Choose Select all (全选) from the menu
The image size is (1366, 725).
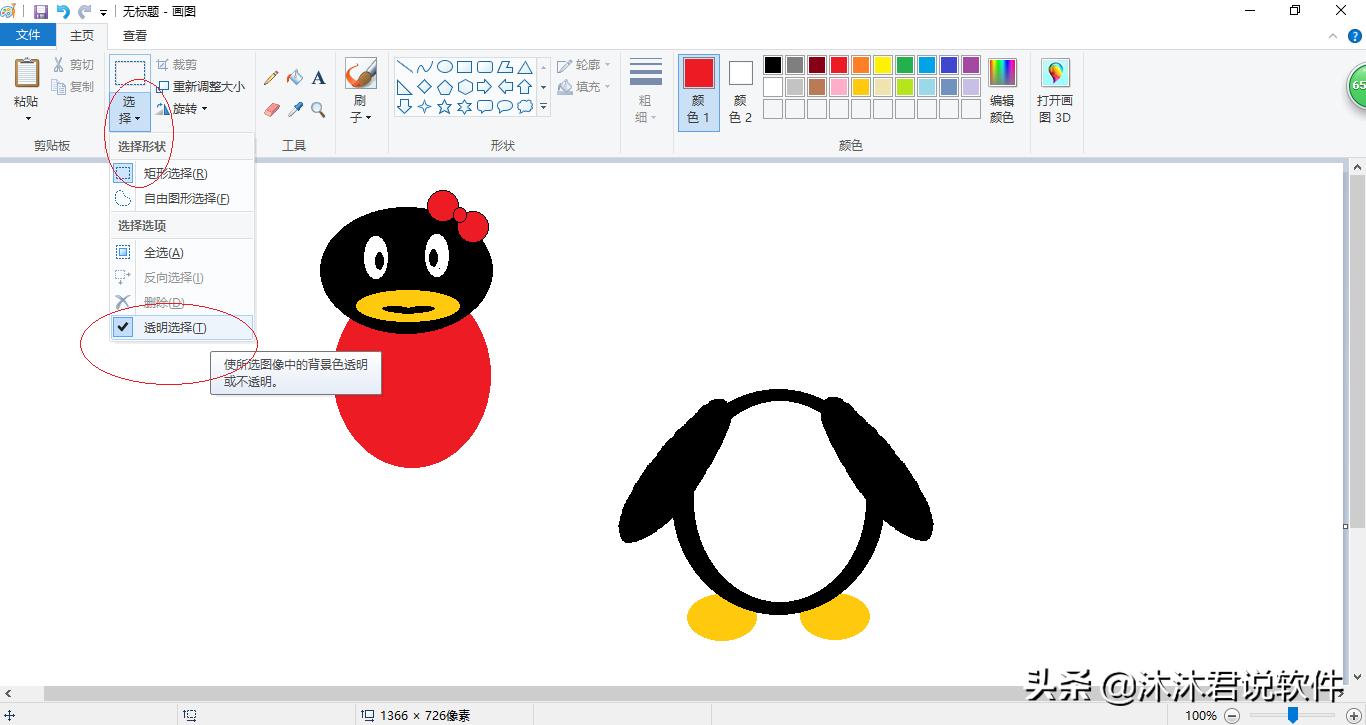click(x=181, y=253)
